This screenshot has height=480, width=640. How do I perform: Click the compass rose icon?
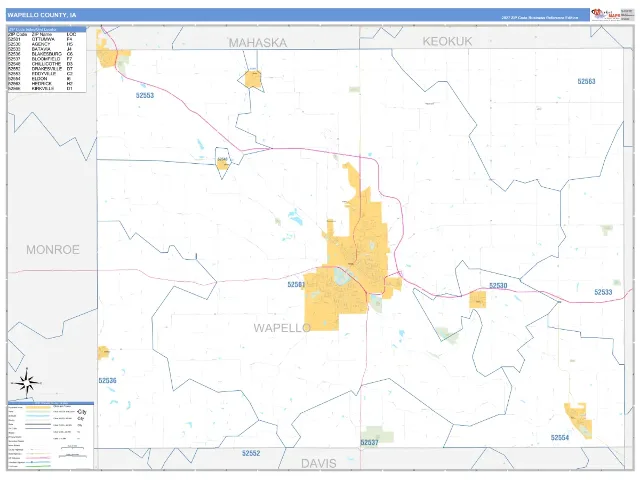tap(27, 382)
